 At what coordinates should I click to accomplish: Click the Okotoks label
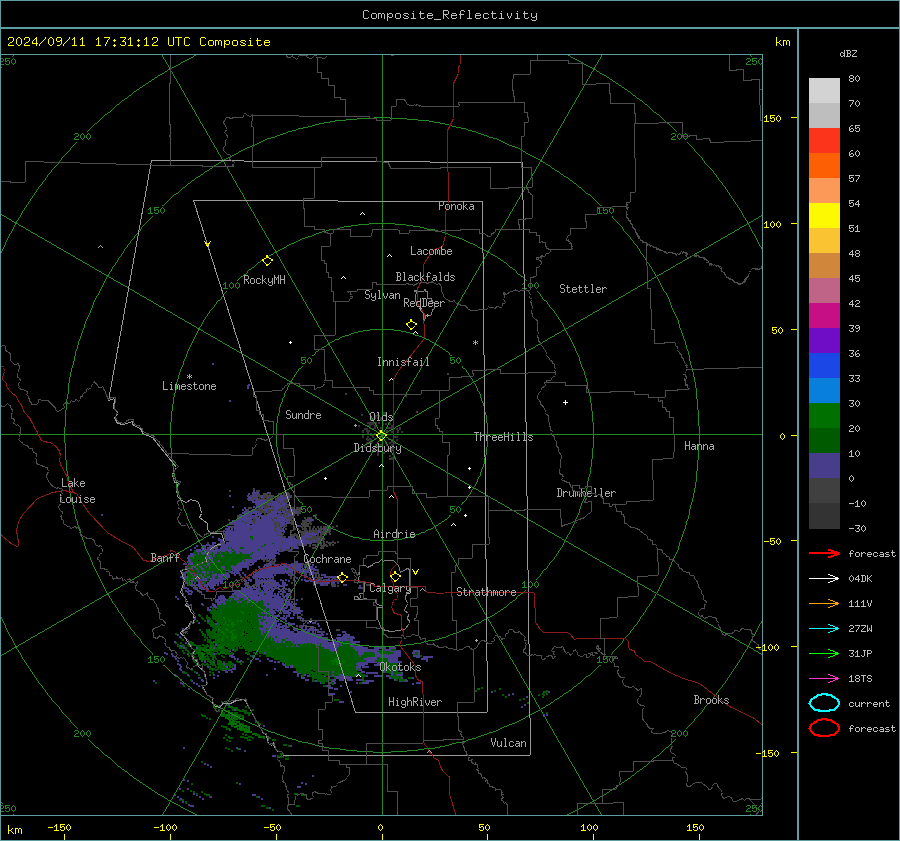click(x=400, y=668)
